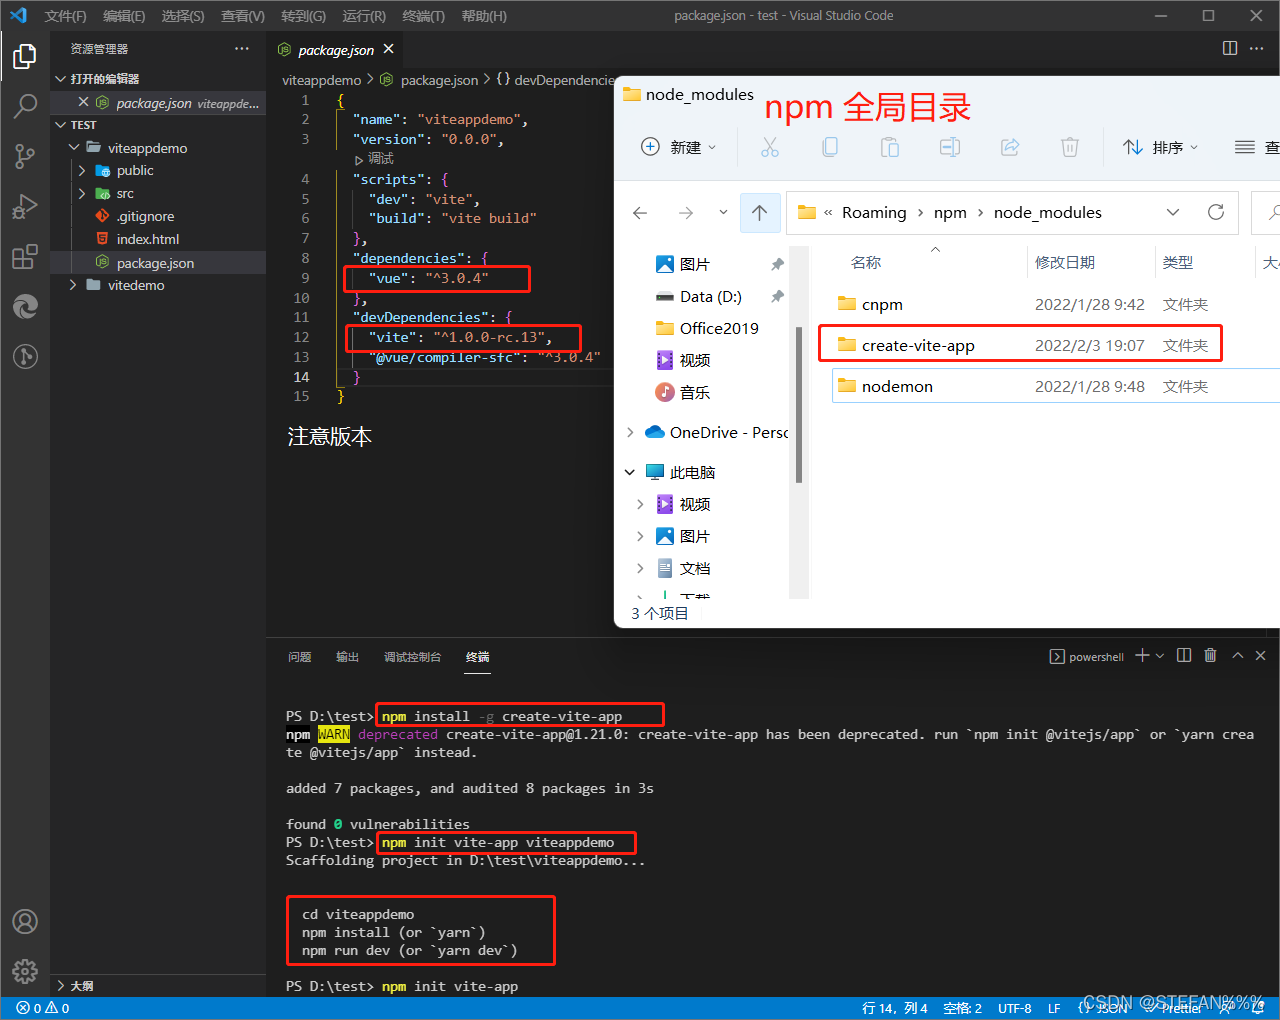Open the Edit menu
Image resolution: width=1280 pixels, height=1020 pixels.
pos(124,16)
